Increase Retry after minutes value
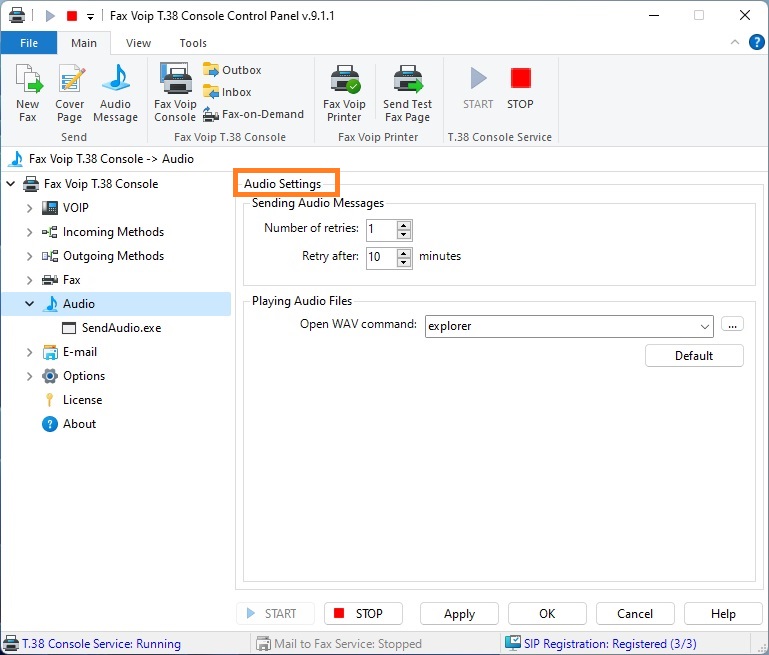 (404, 253)
